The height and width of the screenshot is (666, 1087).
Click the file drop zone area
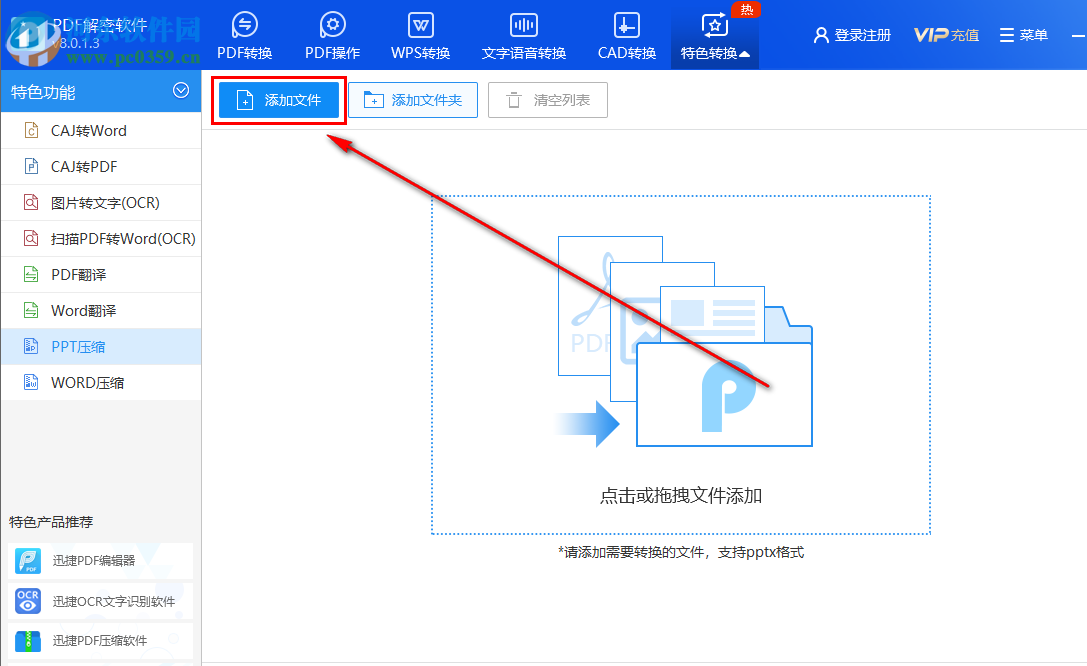680,365
